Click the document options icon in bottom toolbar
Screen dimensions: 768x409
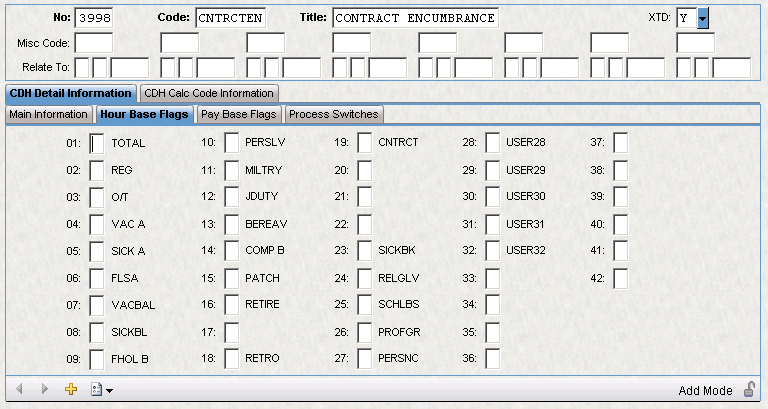96,390
